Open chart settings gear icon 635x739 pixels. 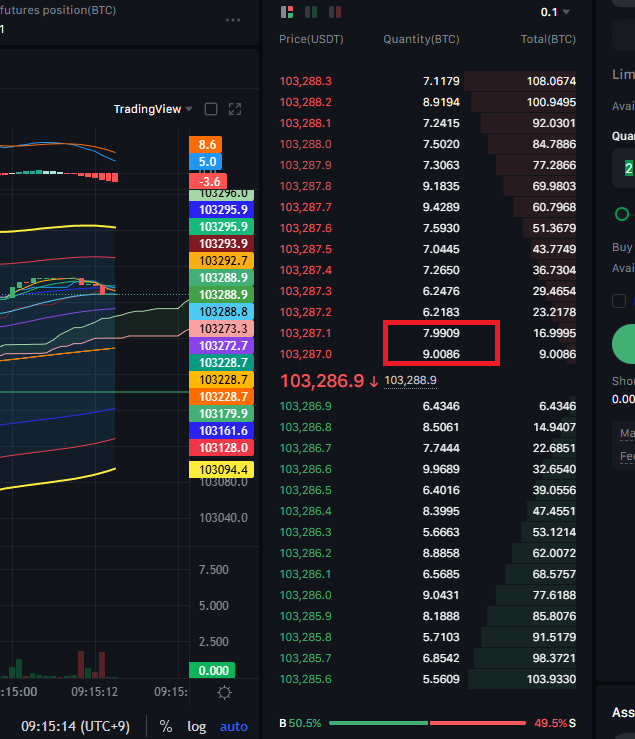224,692
